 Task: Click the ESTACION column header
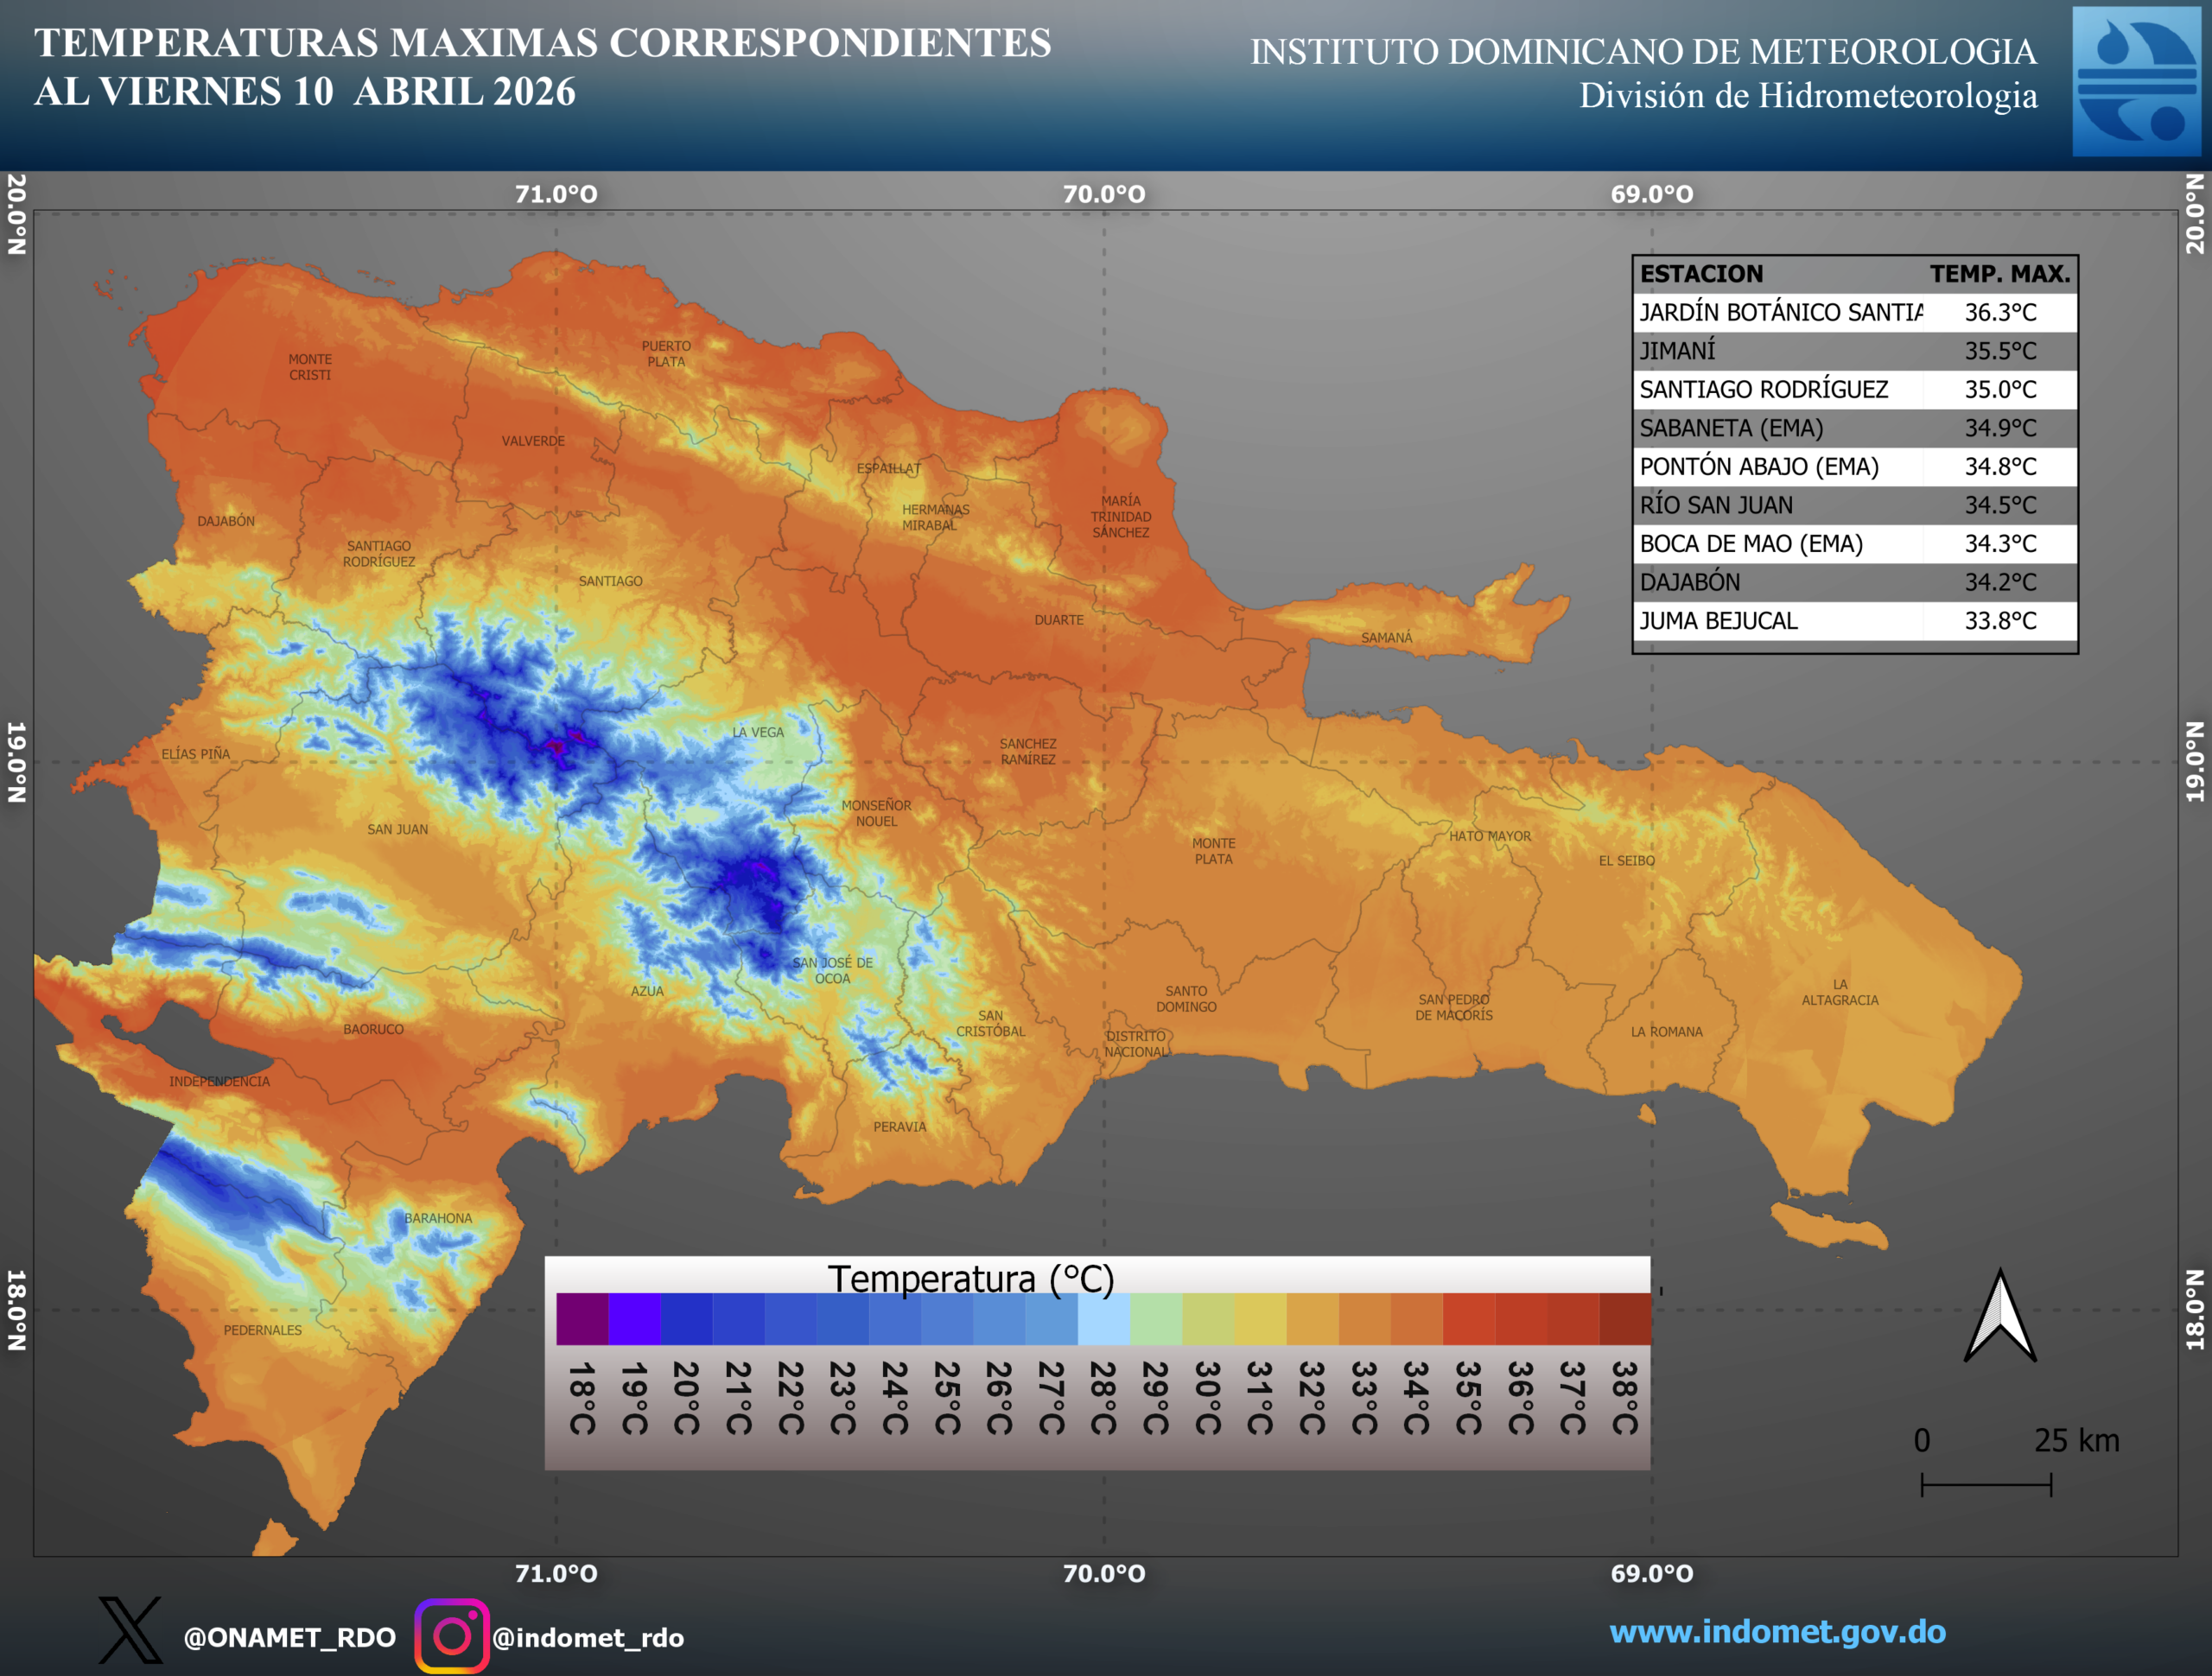point(1701,274)
